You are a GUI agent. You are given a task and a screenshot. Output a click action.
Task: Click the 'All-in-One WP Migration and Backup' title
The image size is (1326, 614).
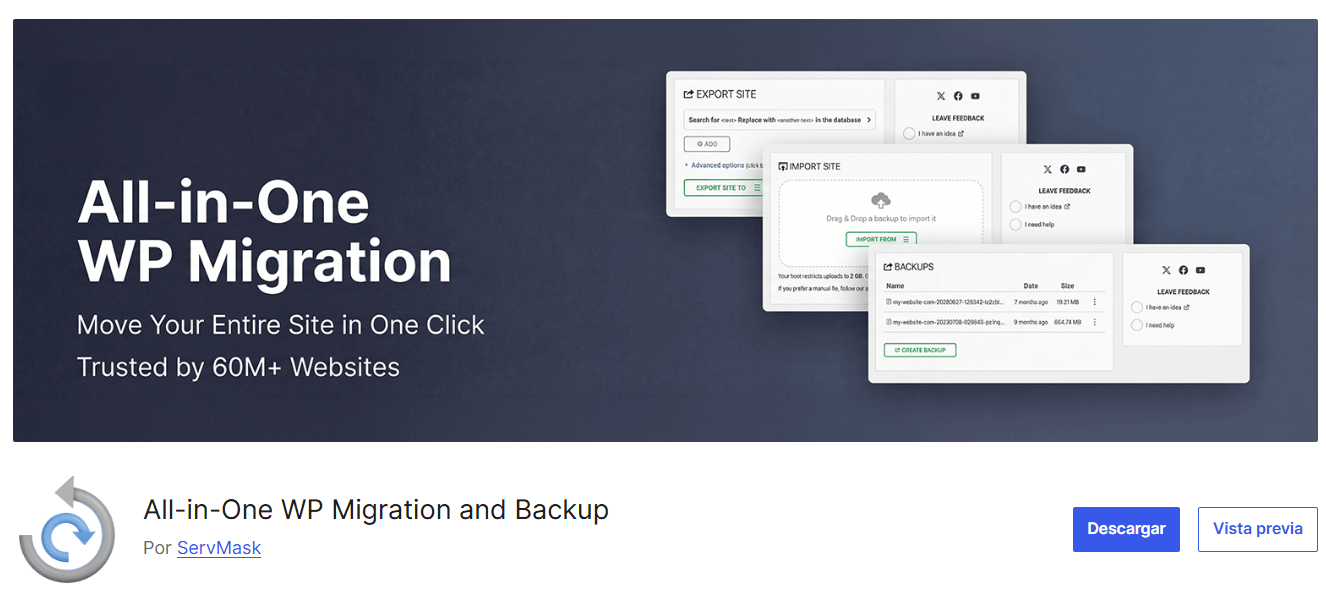(376, 510)
